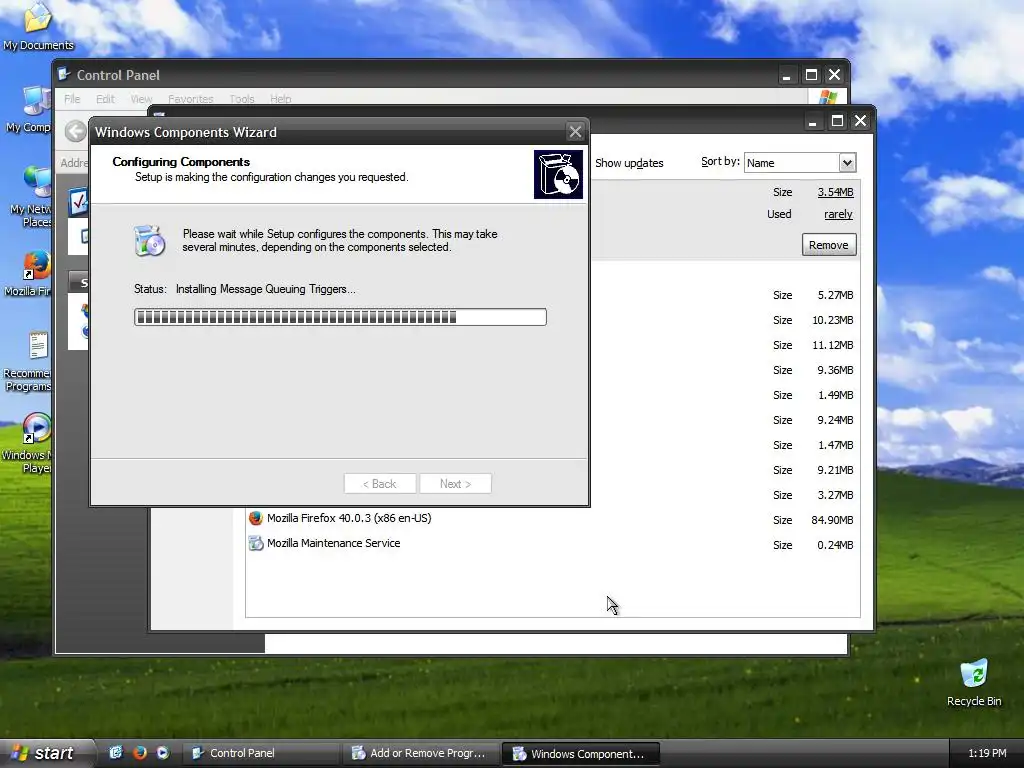Click the Back arrow in Control Panel
1024x768 pixels.
(x=75, y=131)
